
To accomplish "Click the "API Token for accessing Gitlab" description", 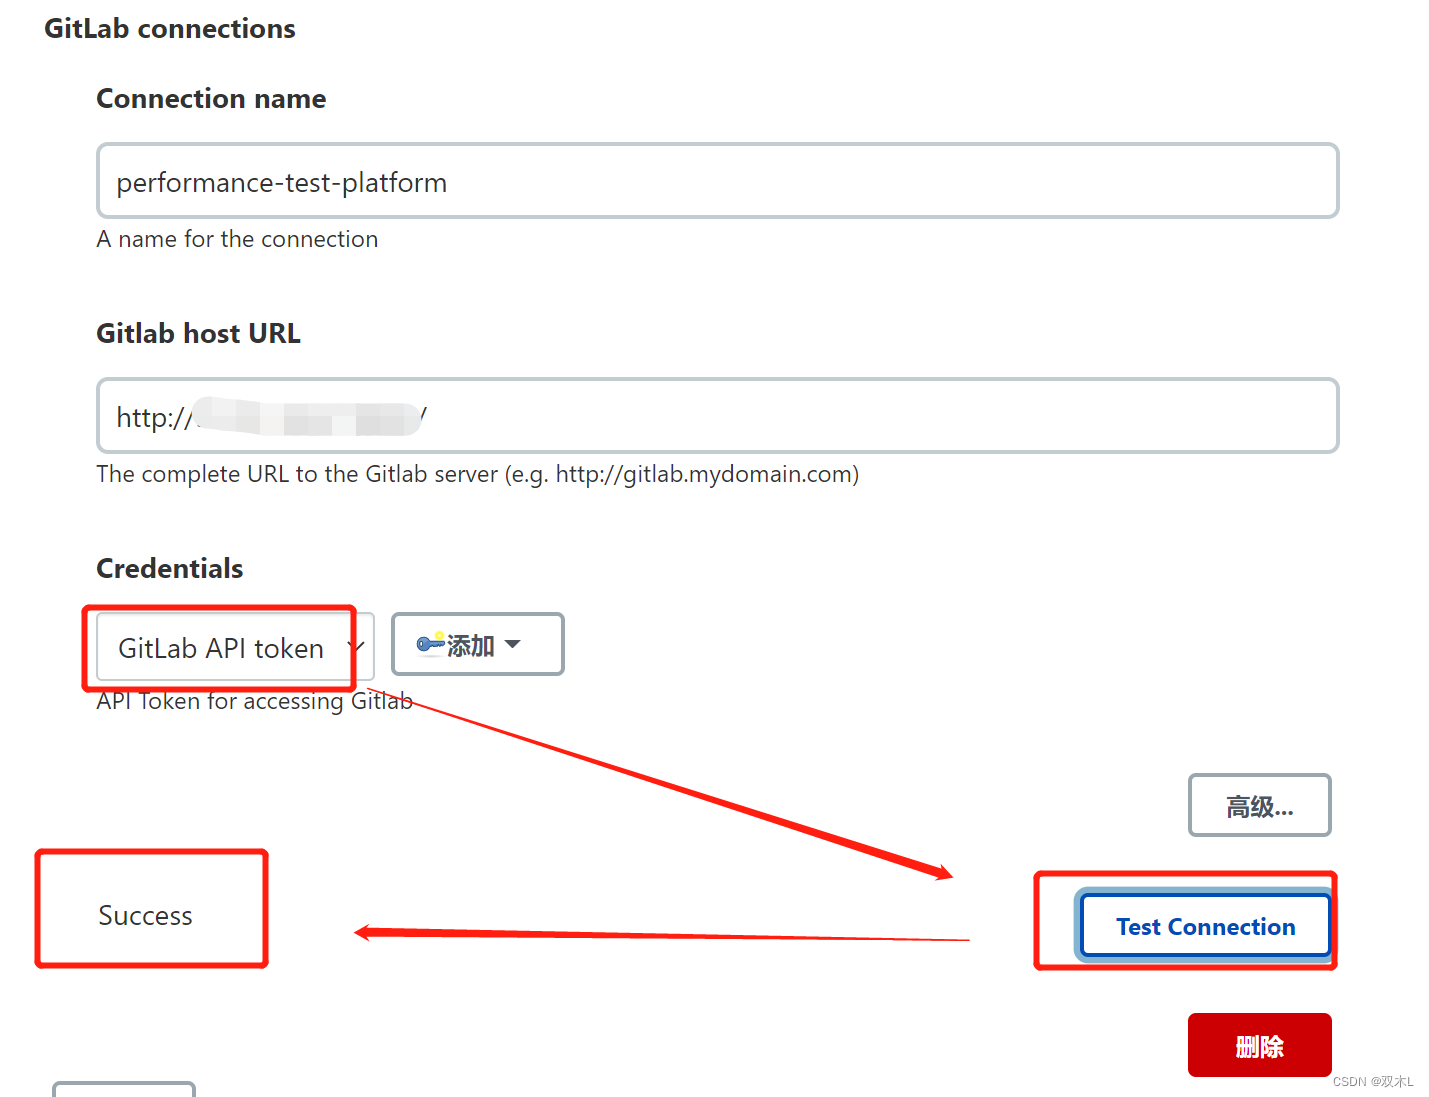I will pos(255,702).
